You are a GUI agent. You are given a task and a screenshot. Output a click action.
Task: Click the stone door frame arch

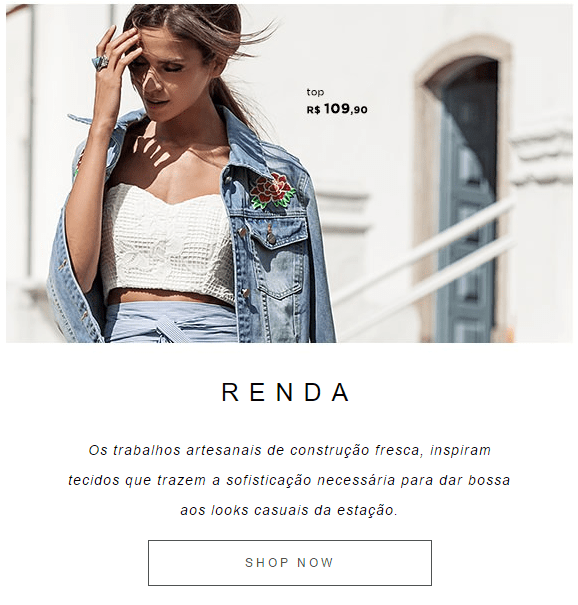[x=463, y=54]
